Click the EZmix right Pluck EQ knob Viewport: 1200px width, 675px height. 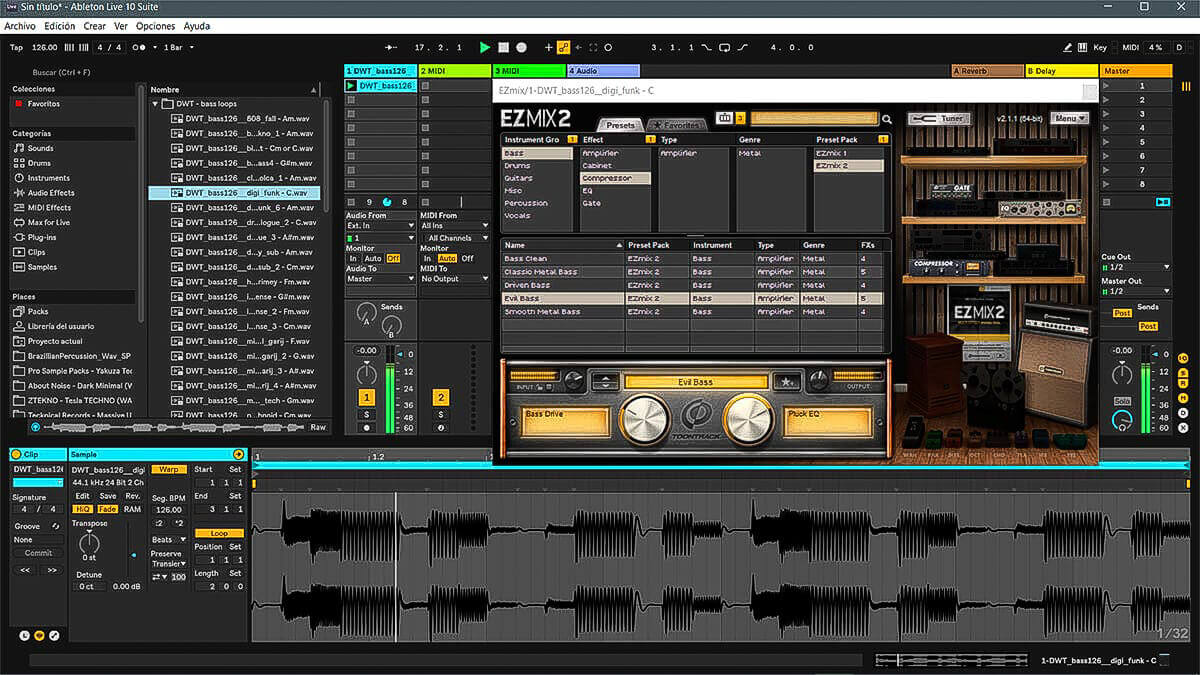748,420
